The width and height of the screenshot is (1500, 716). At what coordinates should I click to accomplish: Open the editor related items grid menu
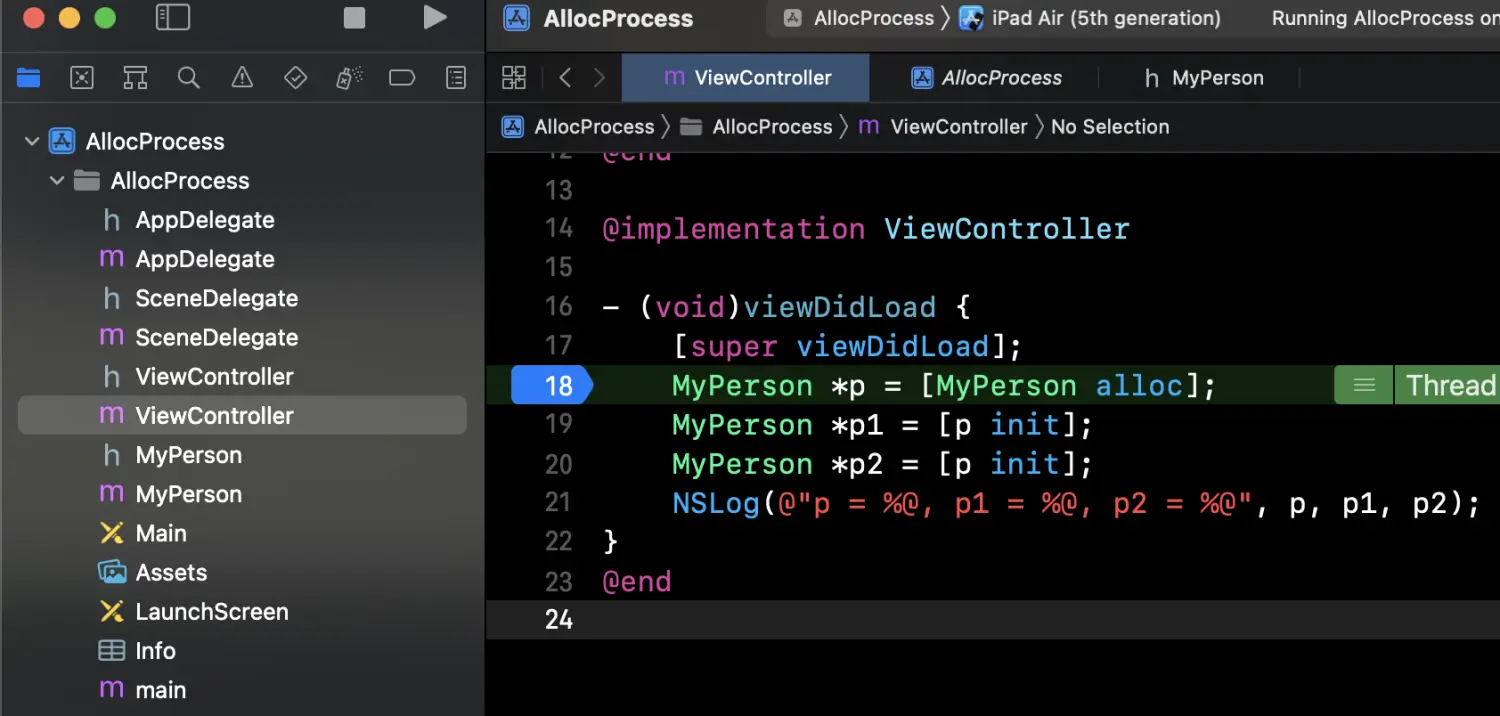click(514, 78)
